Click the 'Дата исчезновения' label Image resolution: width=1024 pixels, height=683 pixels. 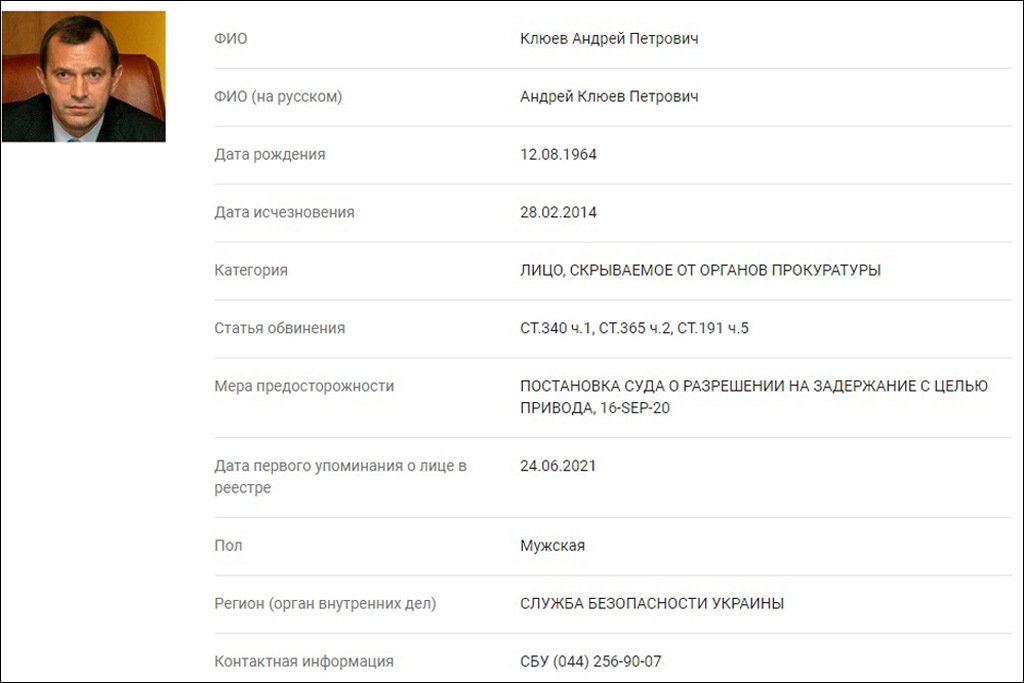coord(284,213)
